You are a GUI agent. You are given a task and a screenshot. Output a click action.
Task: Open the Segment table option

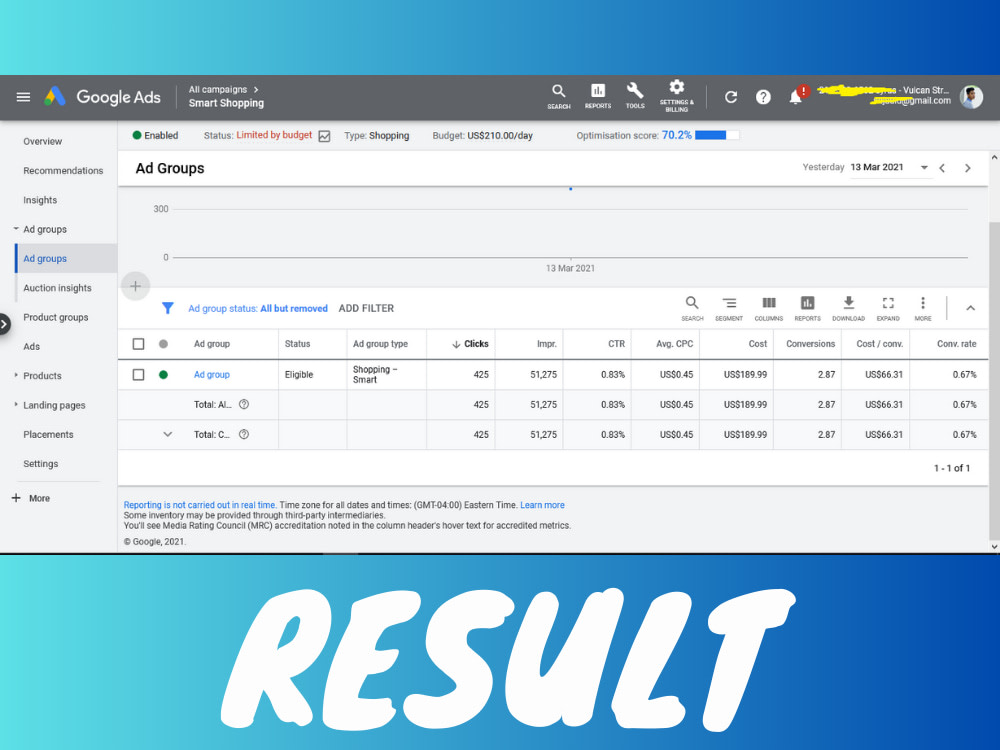pyautogui.click(x=729, y=308)
